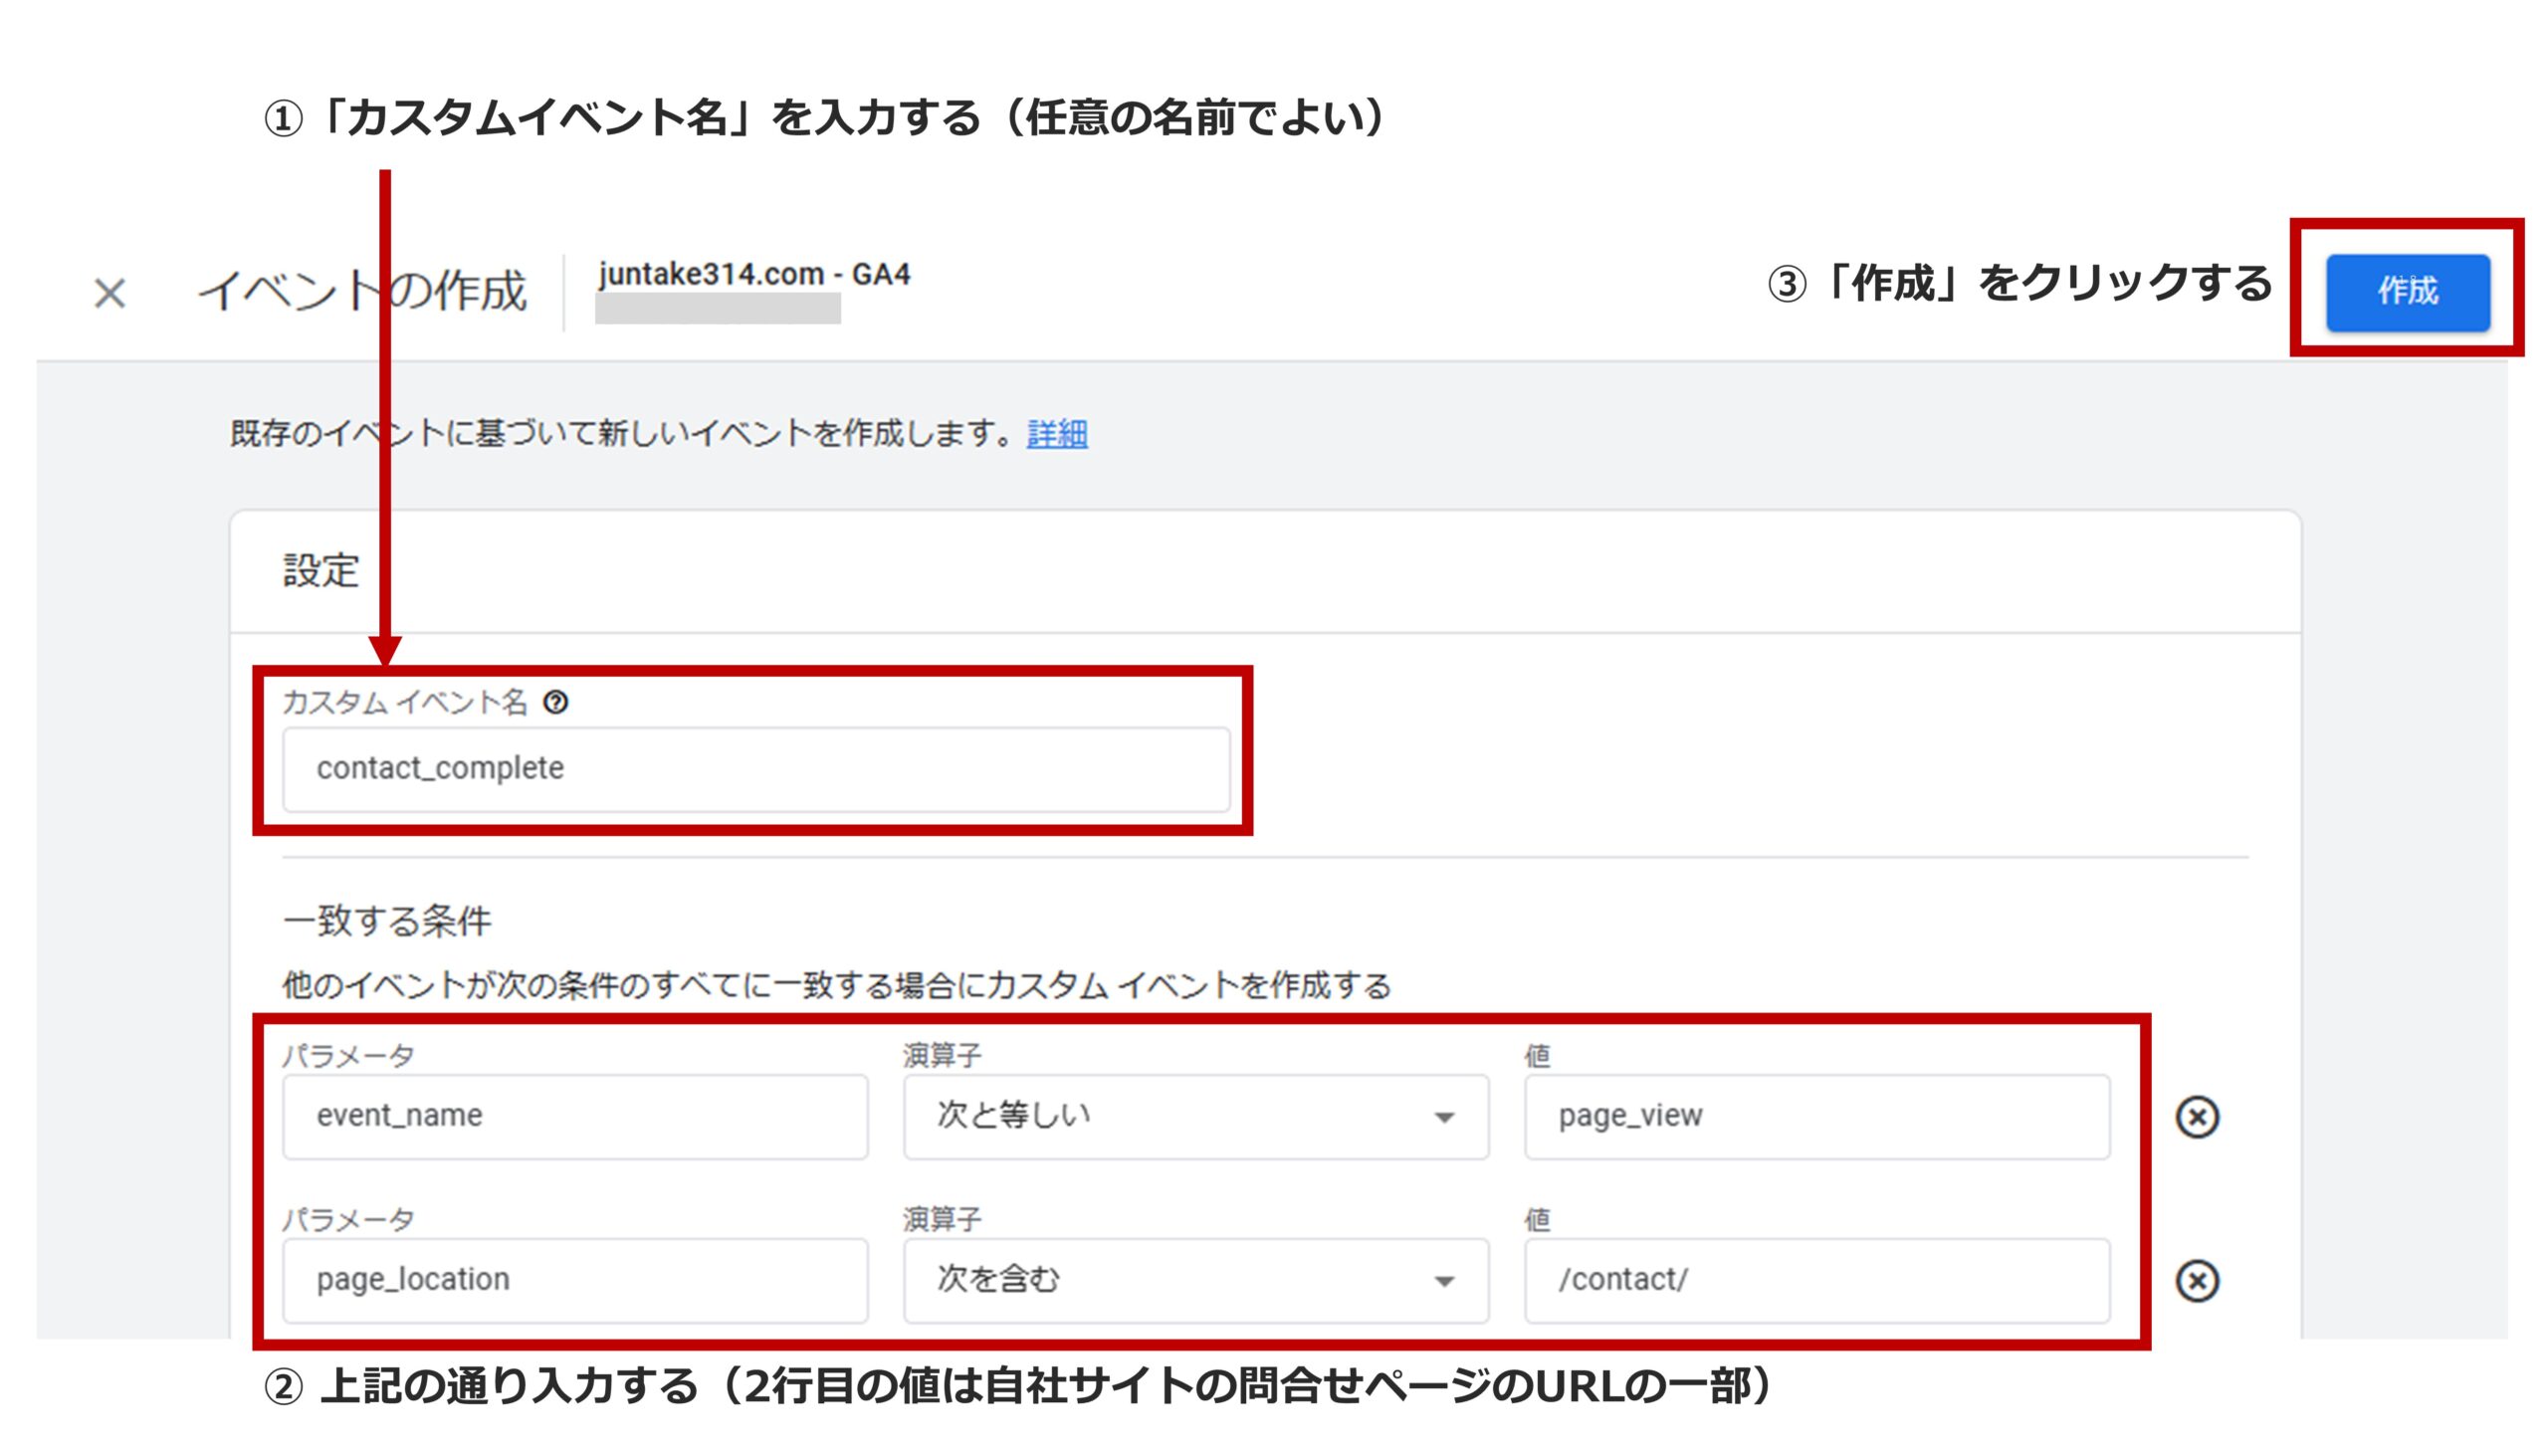
Task: Remove the event_name / page_view condition row
Action: [x=2198, y=1117]
